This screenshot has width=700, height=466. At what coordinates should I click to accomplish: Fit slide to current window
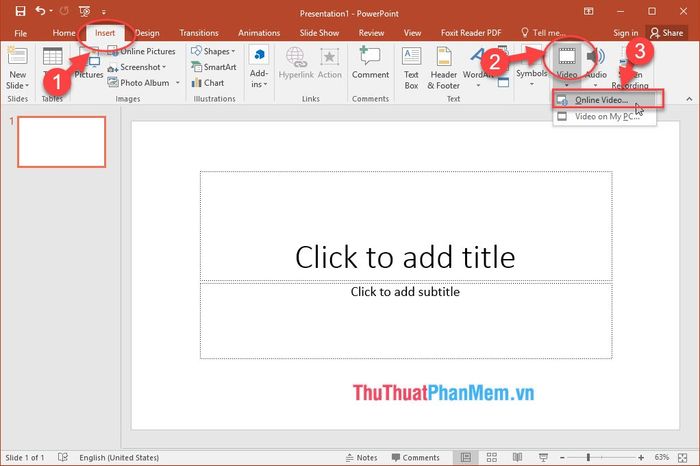click(x=683, y=458)
